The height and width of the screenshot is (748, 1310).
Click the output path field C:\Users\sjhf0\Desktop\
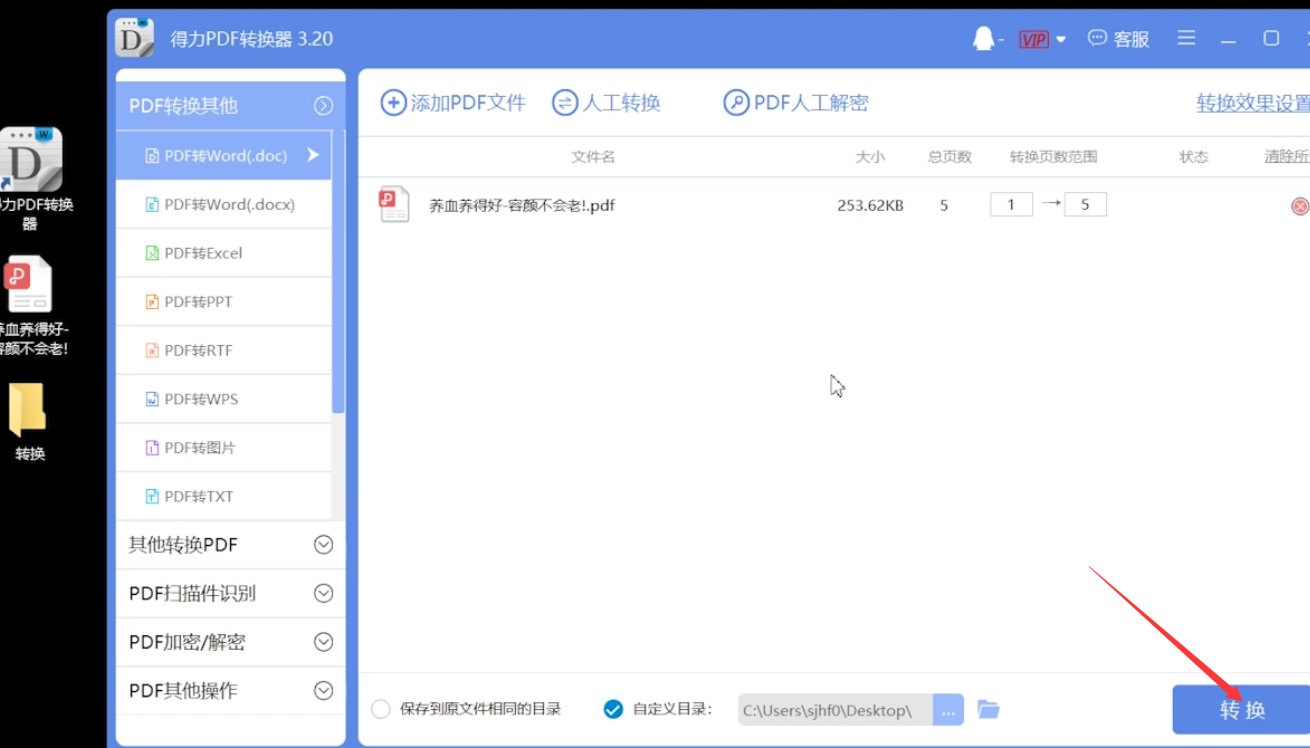click(835, 710)
